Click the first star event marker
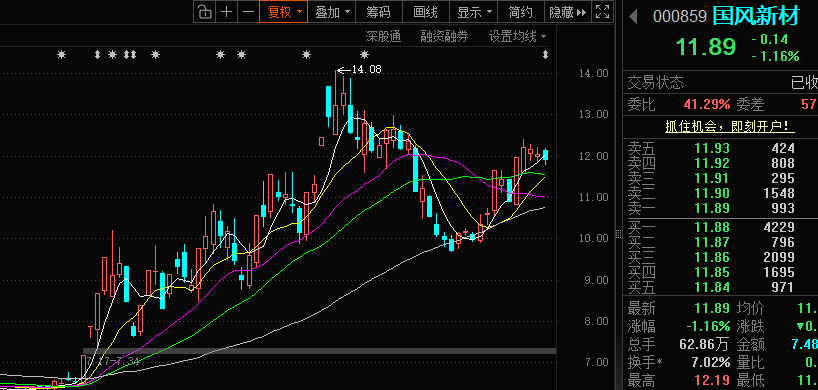This screenshot has height=390, width=818. [x=62, y=54]
